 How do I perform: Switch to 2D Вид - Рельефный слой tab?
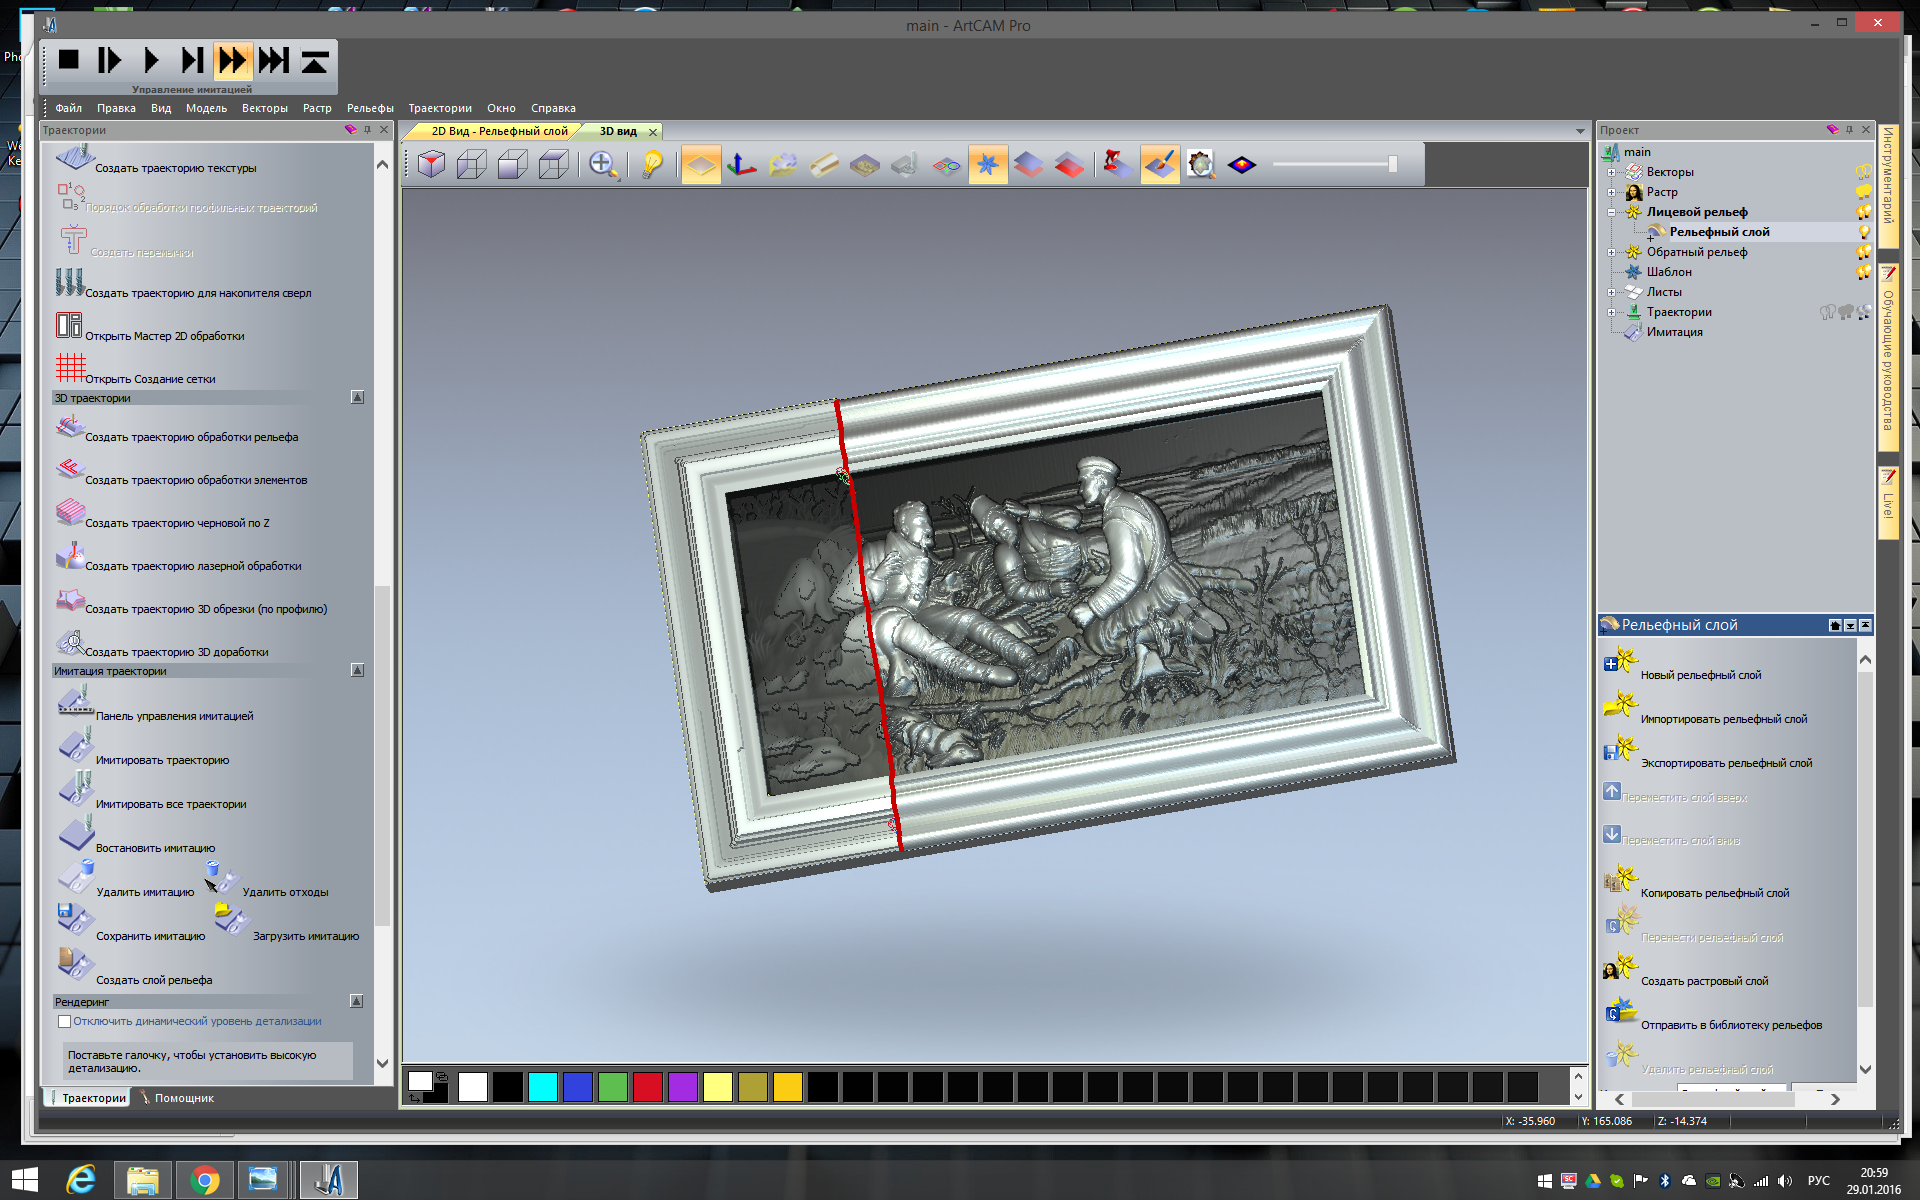(498, 131)
